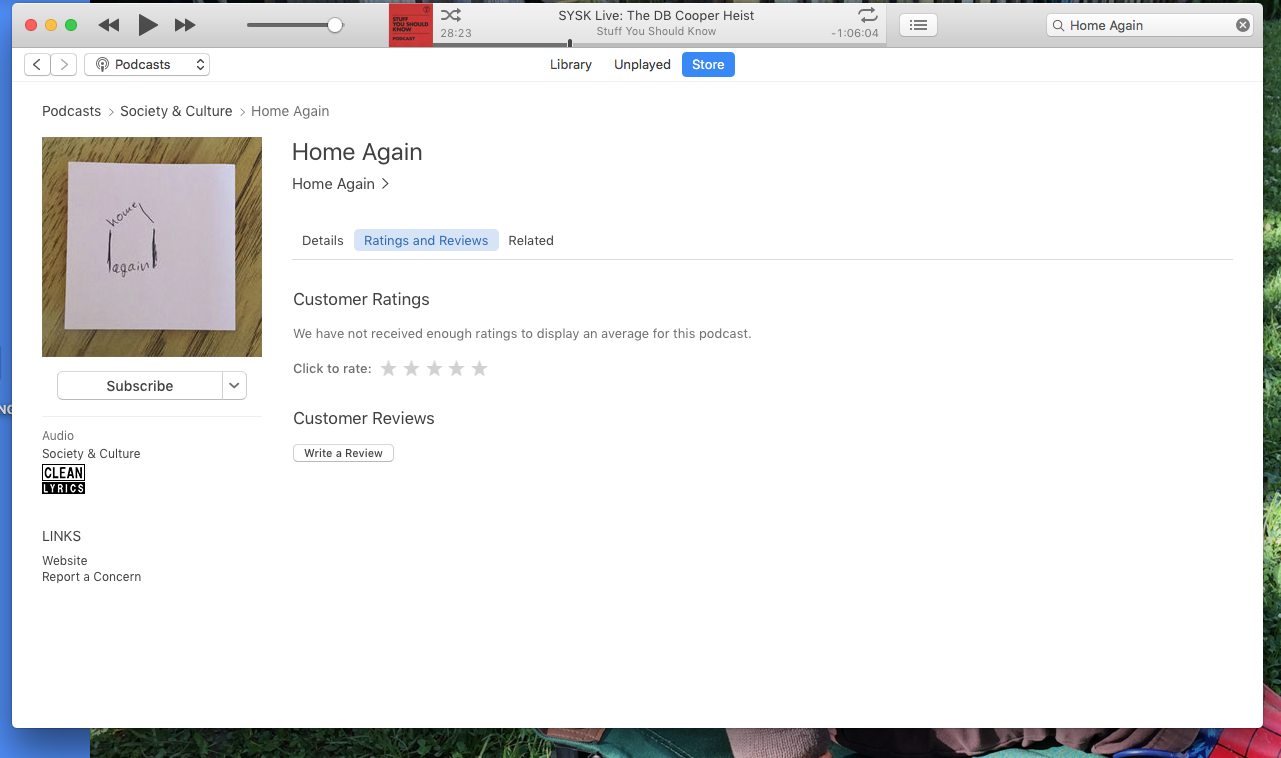Open the Related tab
The image size is (1281, 758).
click(531, 241)
